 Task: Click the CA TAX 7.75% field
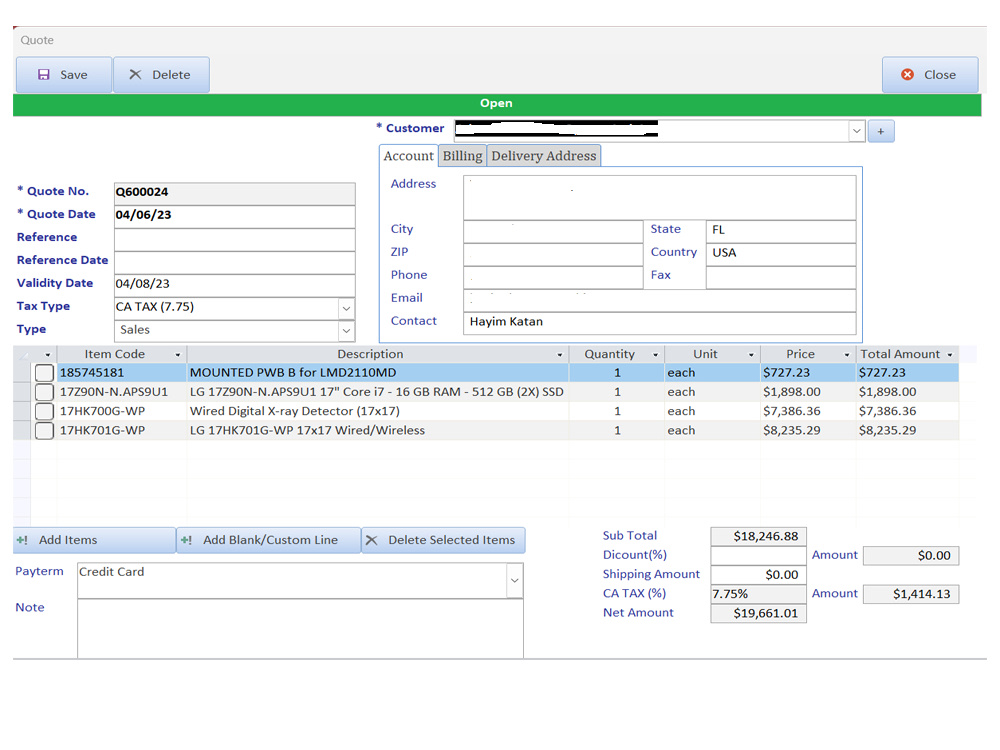click(x=758, y=594)
